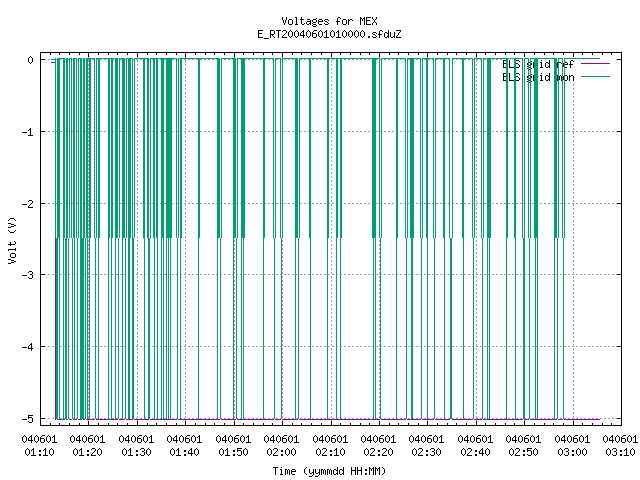This screenshot has height=480, width=640.
Task: Click the y-axis tick label -2
Action: pos(27,204)
